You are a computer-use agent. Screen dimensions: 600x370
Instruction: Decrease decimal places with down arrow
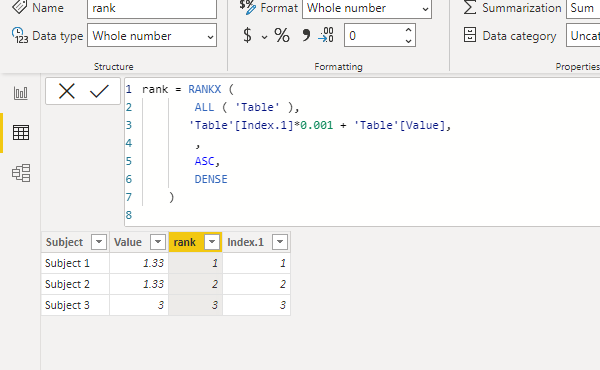click(x=408, y=41)
